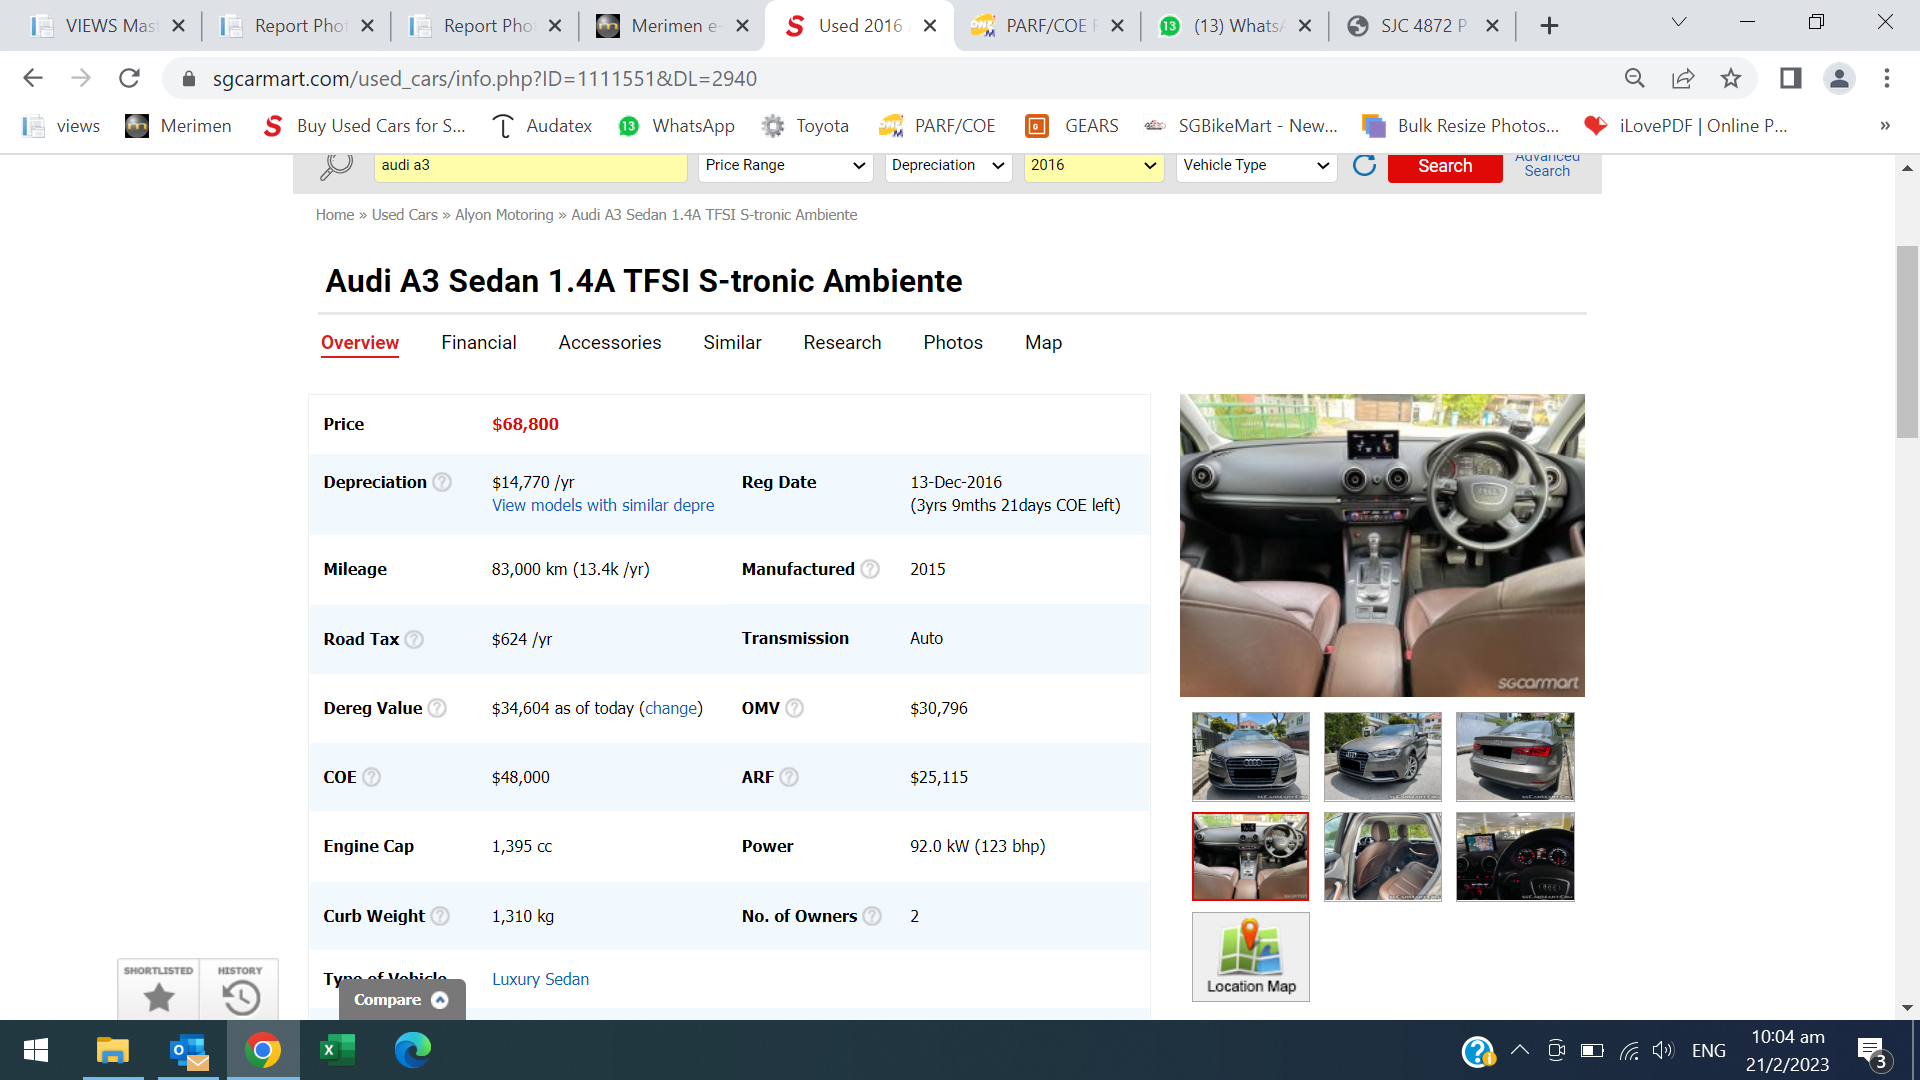Open the Location Map icon

pos(1250,956)
